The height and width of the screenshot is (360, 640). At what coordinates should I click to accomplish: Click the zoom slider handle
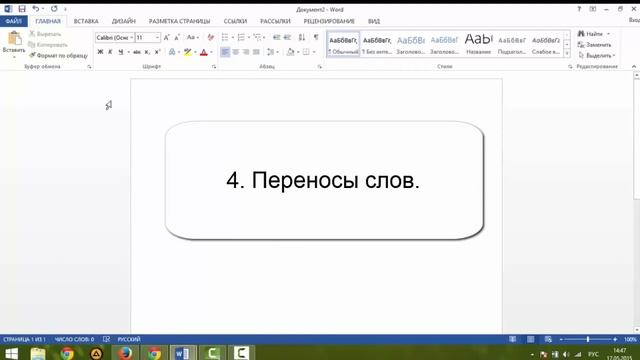588,339
